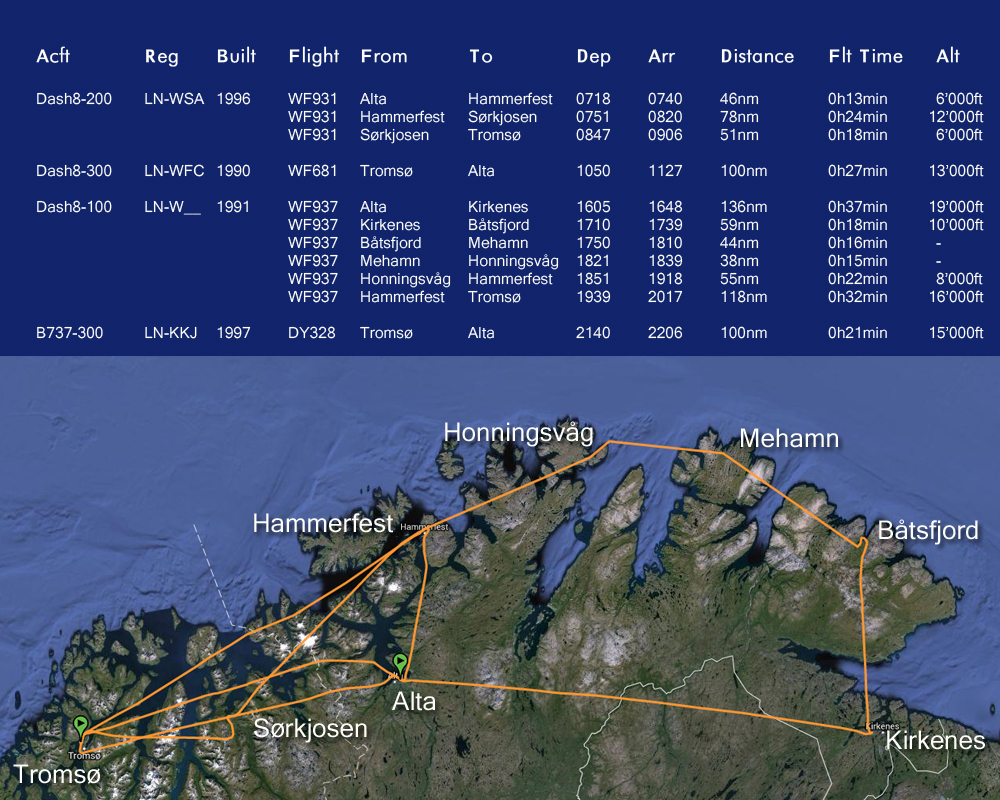
Task: Click flight number DY328 in the table
Action: (312, 333)
